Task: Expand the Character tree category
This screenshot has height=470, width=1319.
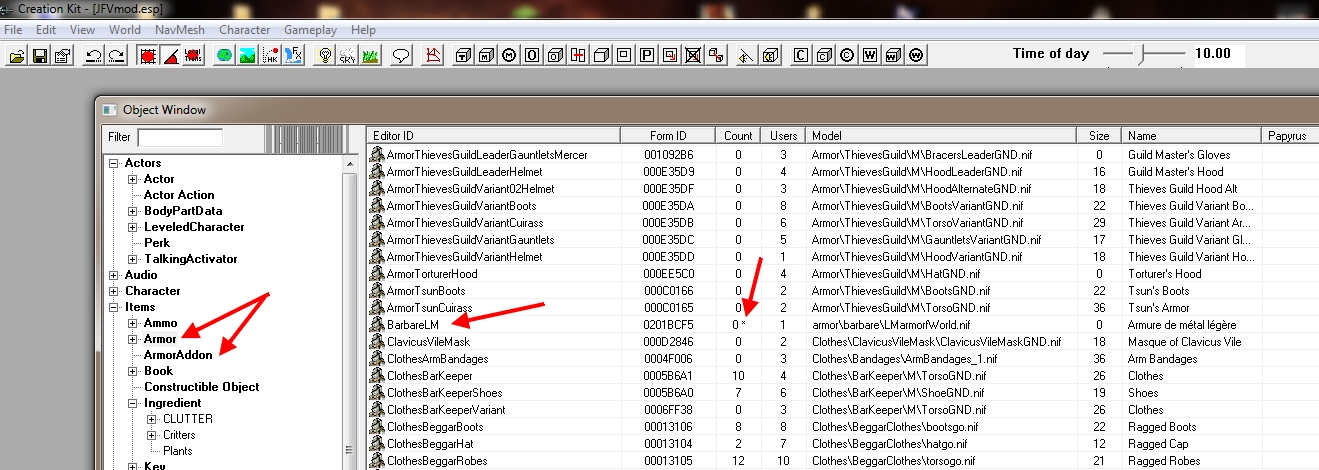Action: [x=114, y=291]
